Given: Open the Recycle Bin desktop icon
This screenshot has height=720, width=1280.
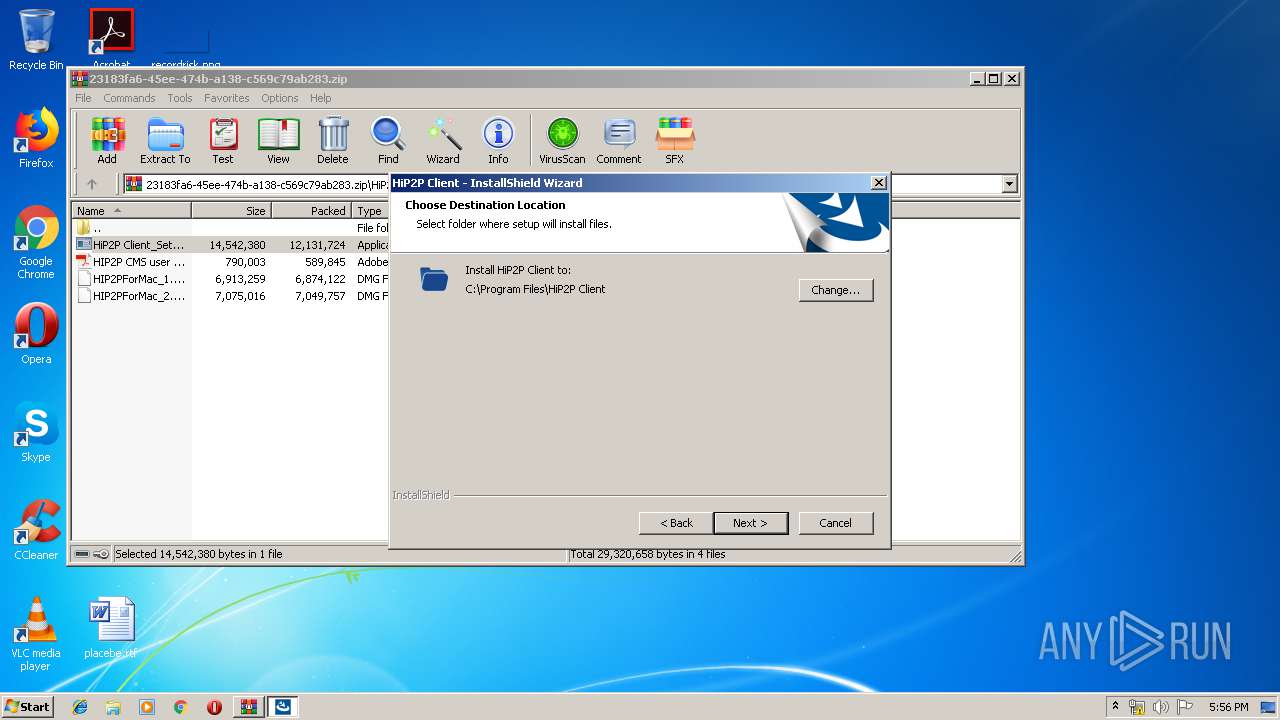Looking at the screenshot, I should [36, 40].
